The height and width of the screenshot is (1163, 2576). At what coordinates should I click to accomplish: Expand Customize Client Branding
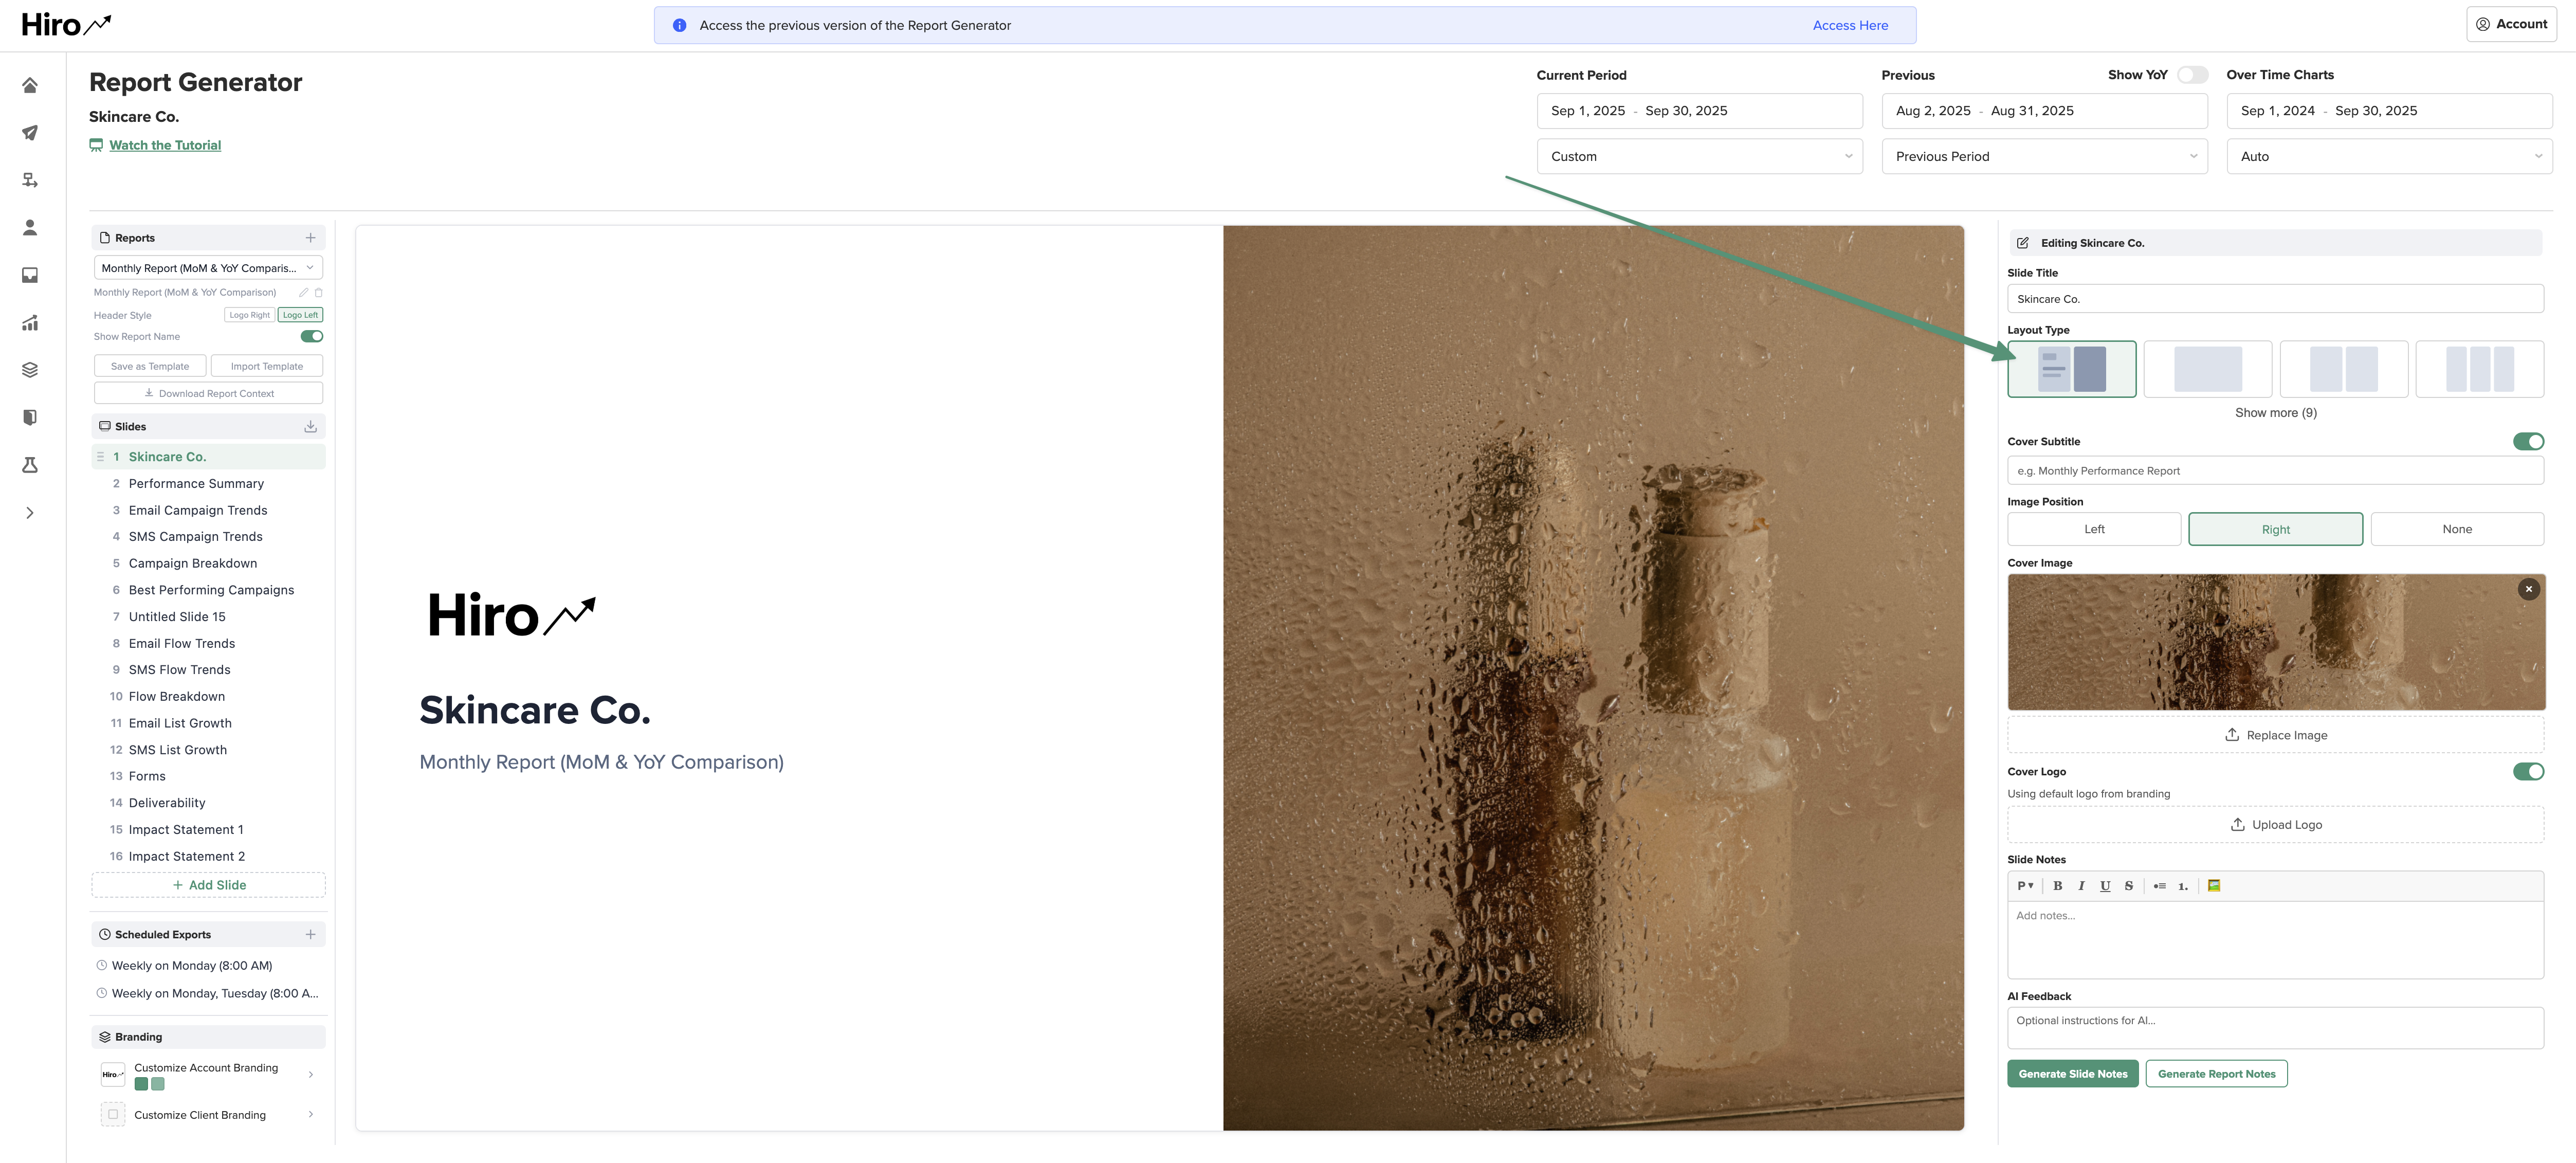point(310,1115)
